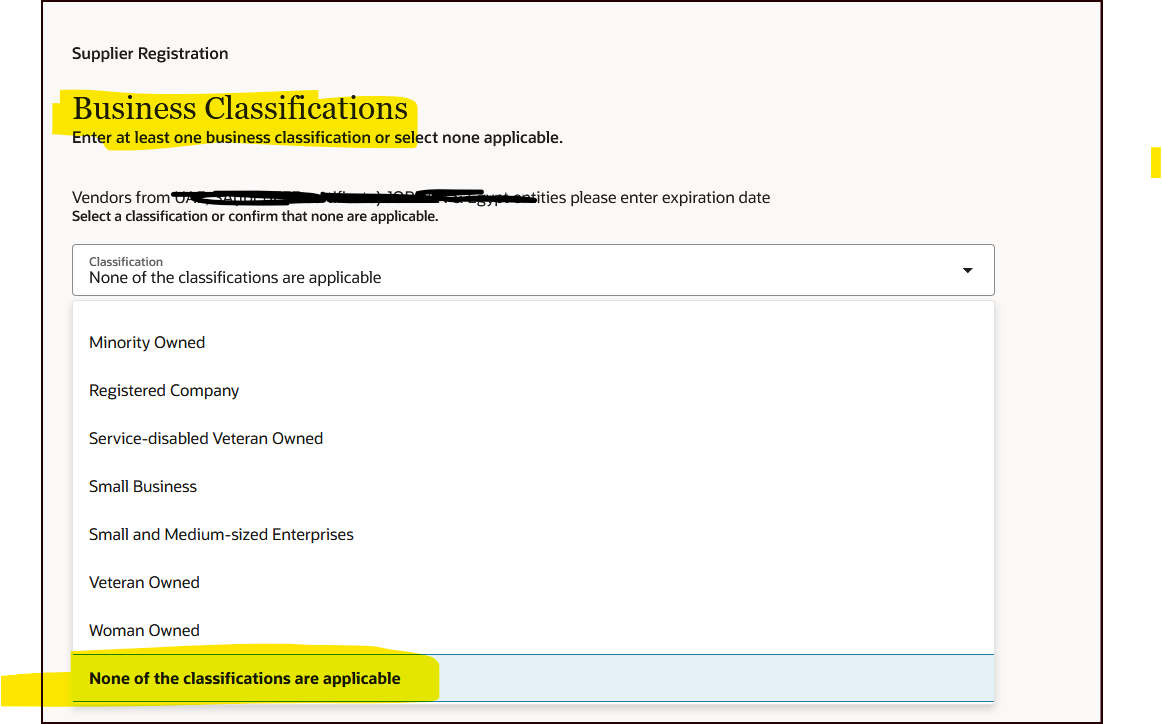Viewport: 1162px width, 724px height.
Task: Select the Minority Owned classification
Action: [146, 342]
